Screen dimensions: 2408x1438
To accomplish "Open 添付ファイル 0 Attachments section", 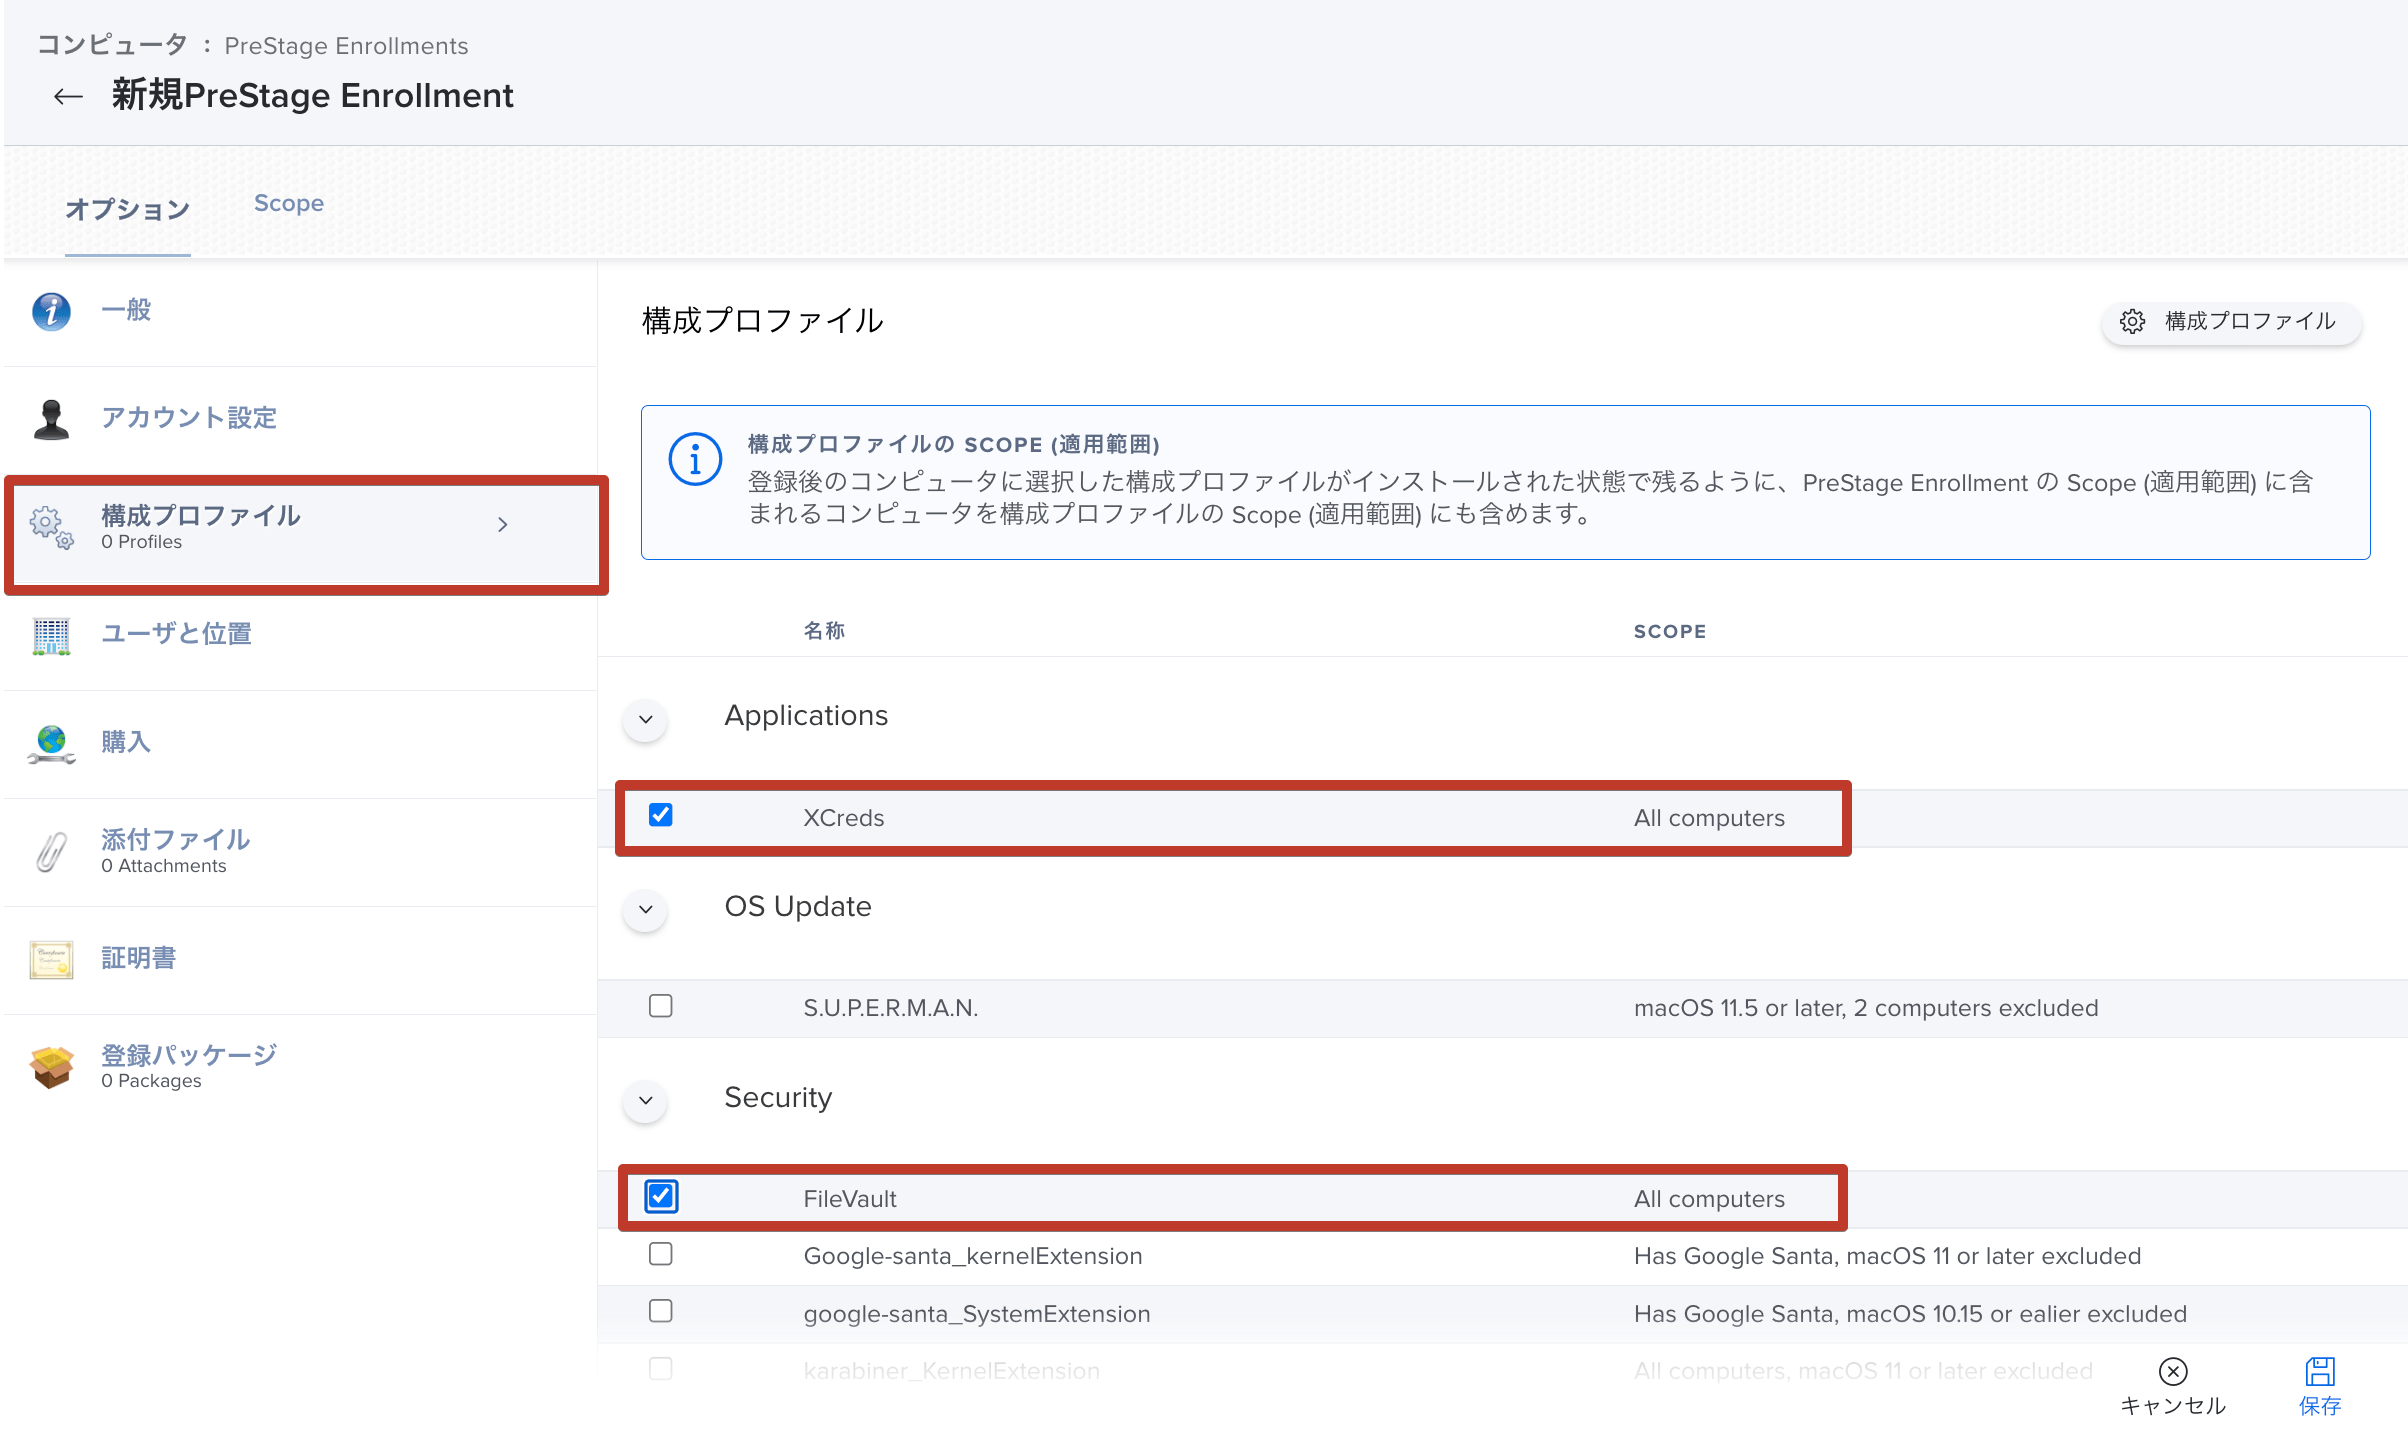I will (301, 852).
